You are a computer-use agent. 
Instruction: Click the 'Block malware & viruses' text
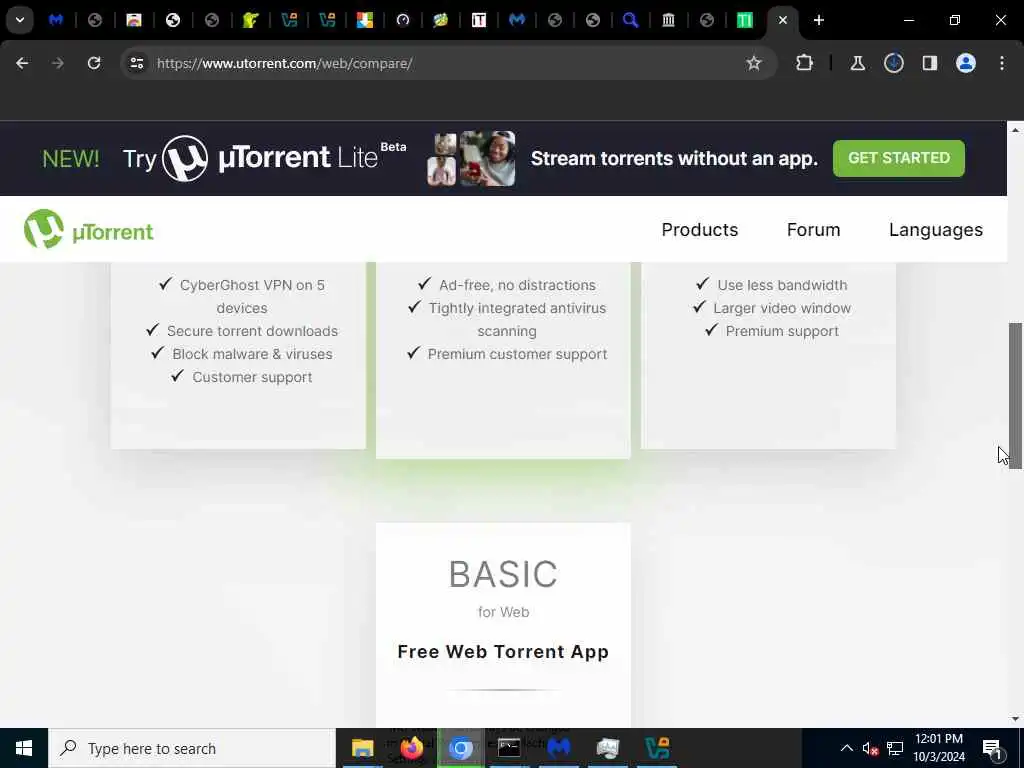point(252,354)
